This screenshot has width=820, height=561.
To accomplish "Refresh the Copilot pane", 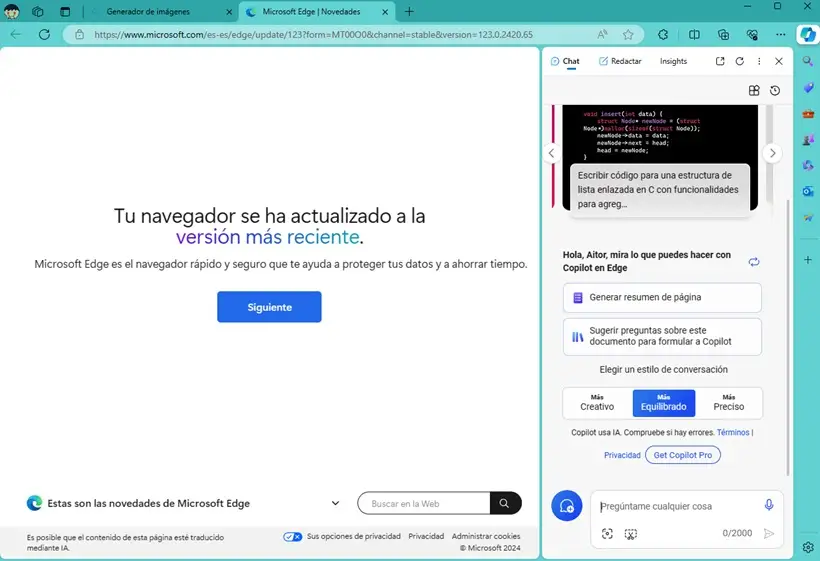I will point(739,61).
